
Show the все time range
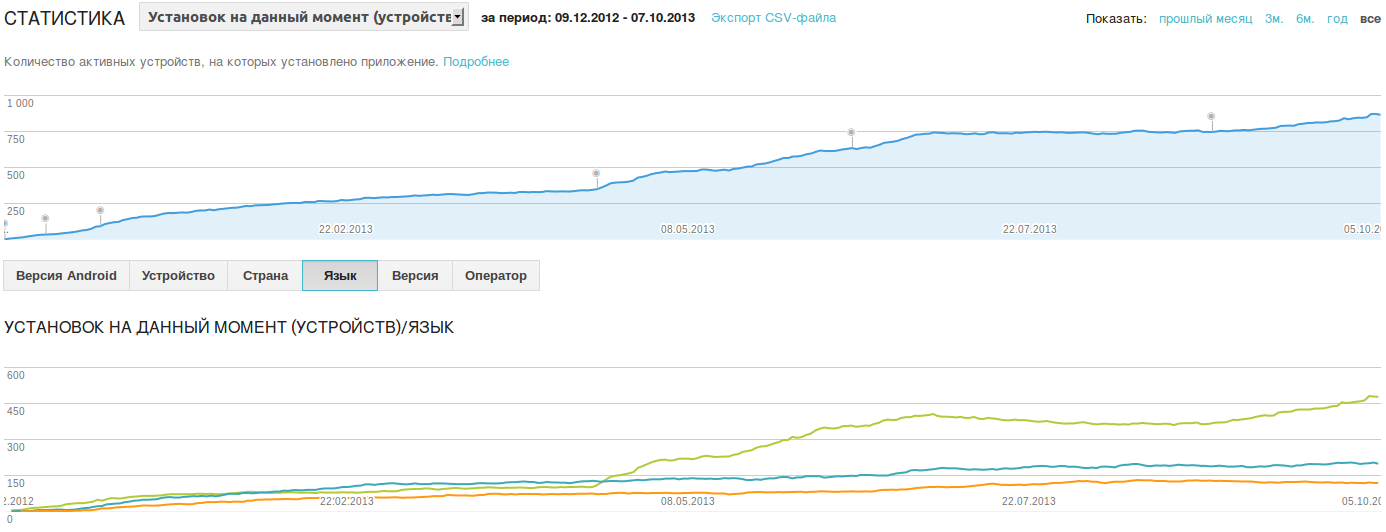1369,19
